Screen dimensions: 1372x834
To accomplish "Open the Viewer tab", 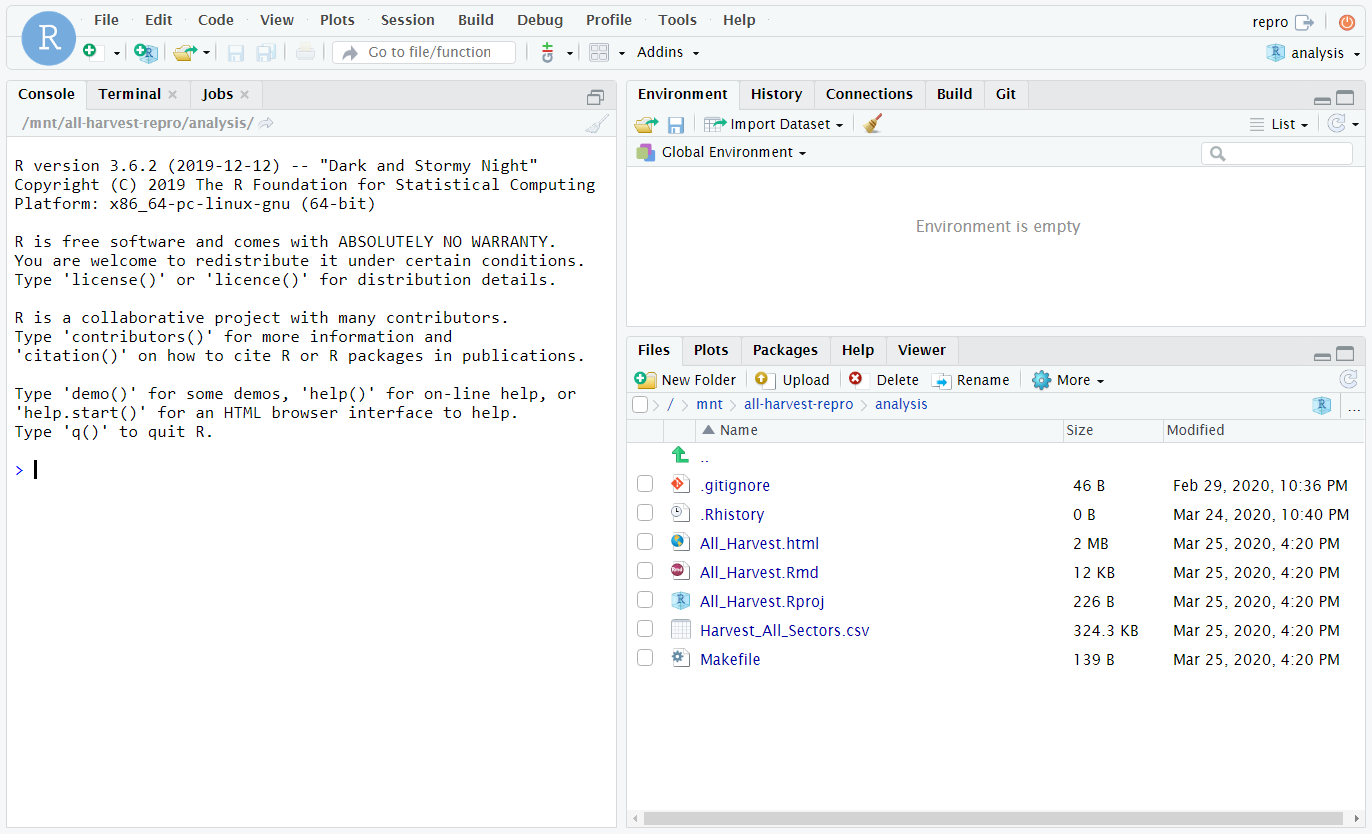I will [x=921, y=350].
